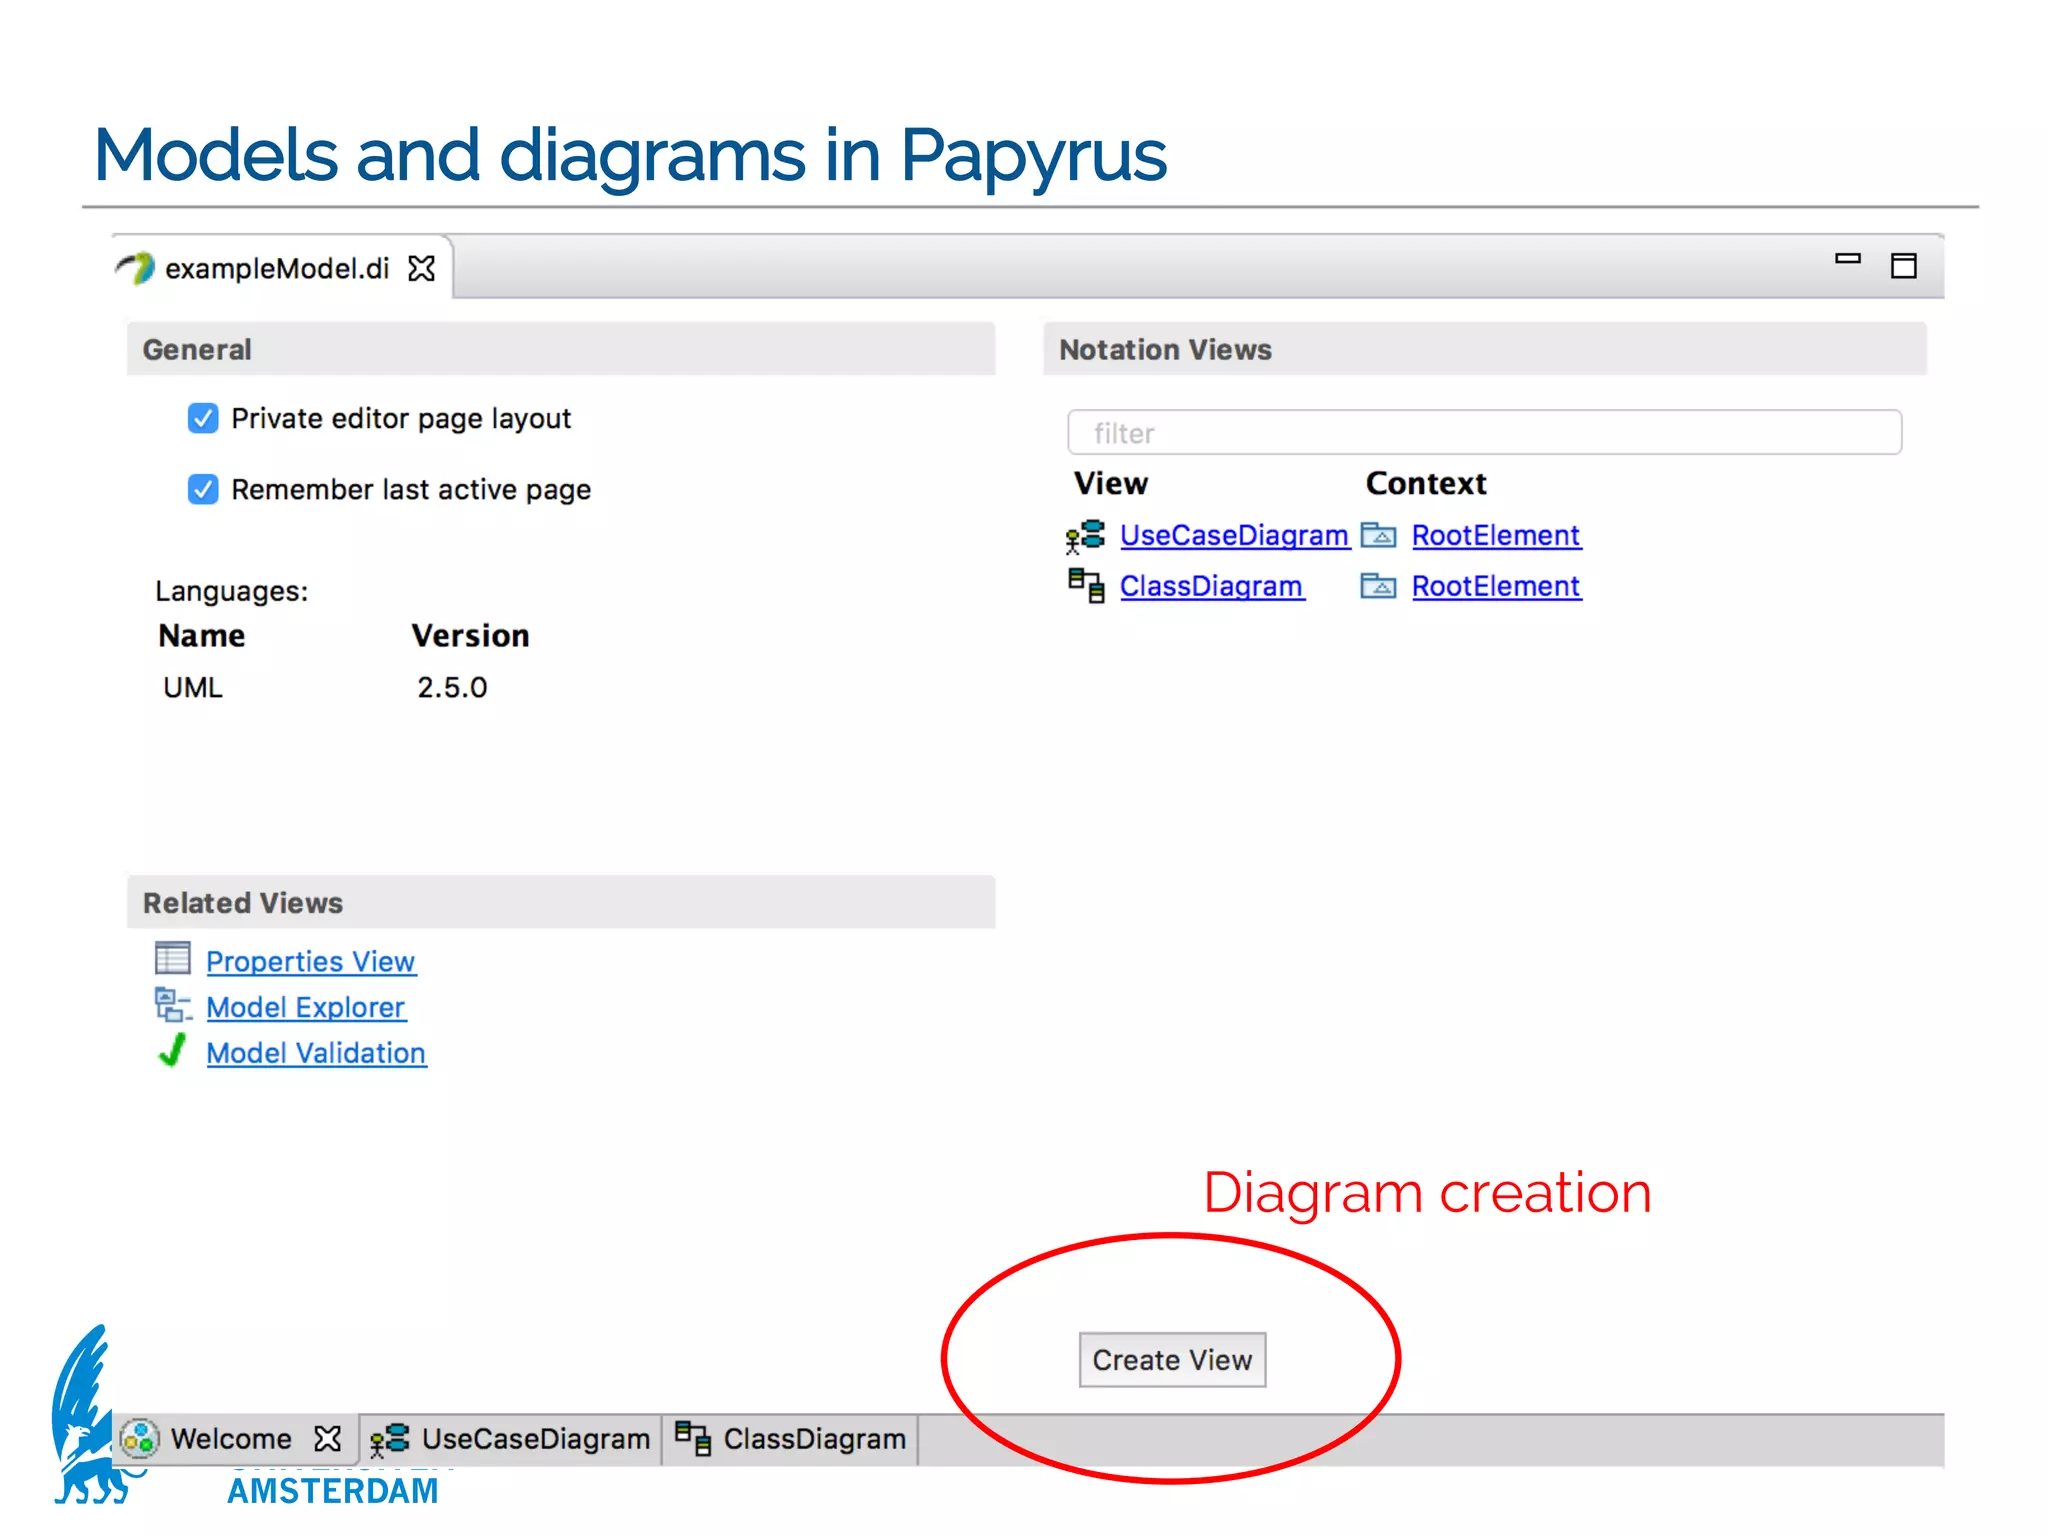This screenshot has height=1536, width=2048.
Task: Click the use case diagram icon in Notation Views
Action: [1085, 536]
